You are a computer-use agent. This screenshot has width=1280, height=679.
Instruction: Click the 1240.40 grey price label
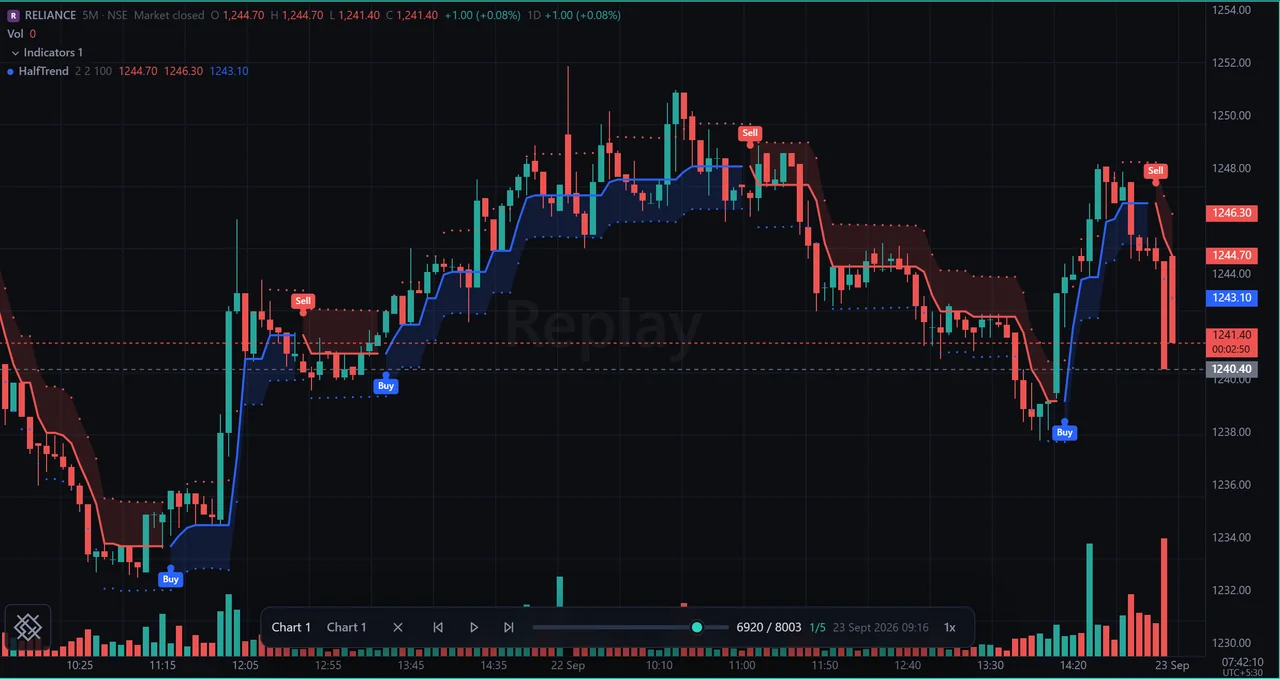coord(1231,369)
